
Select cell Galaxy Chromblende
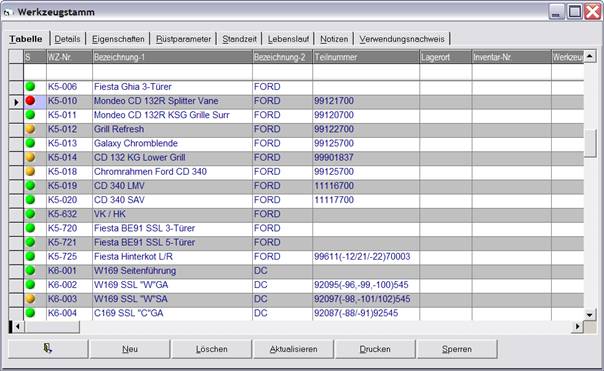(172, 143)
